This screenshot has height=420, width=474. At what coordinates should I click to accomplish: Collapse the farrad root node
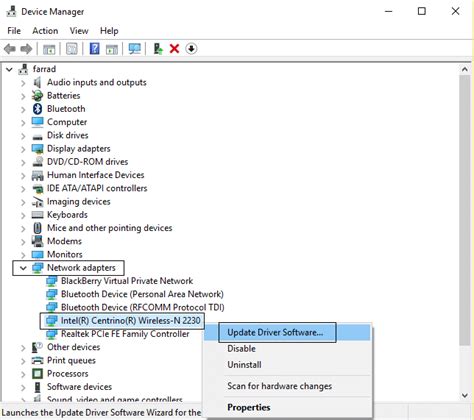point(9,69)
